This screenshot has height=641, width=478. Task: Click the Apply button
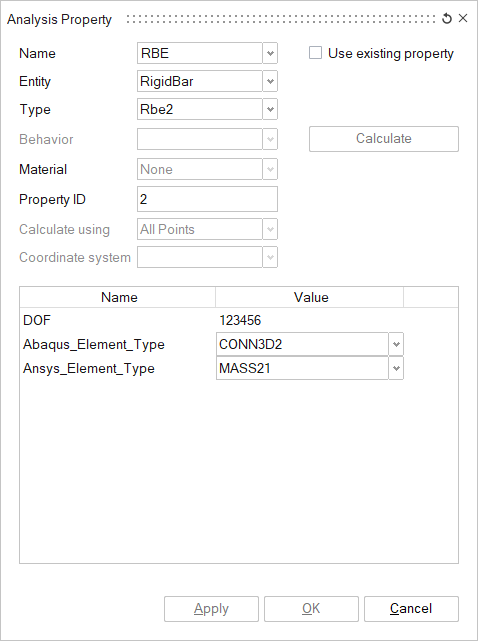pos(211,609)
